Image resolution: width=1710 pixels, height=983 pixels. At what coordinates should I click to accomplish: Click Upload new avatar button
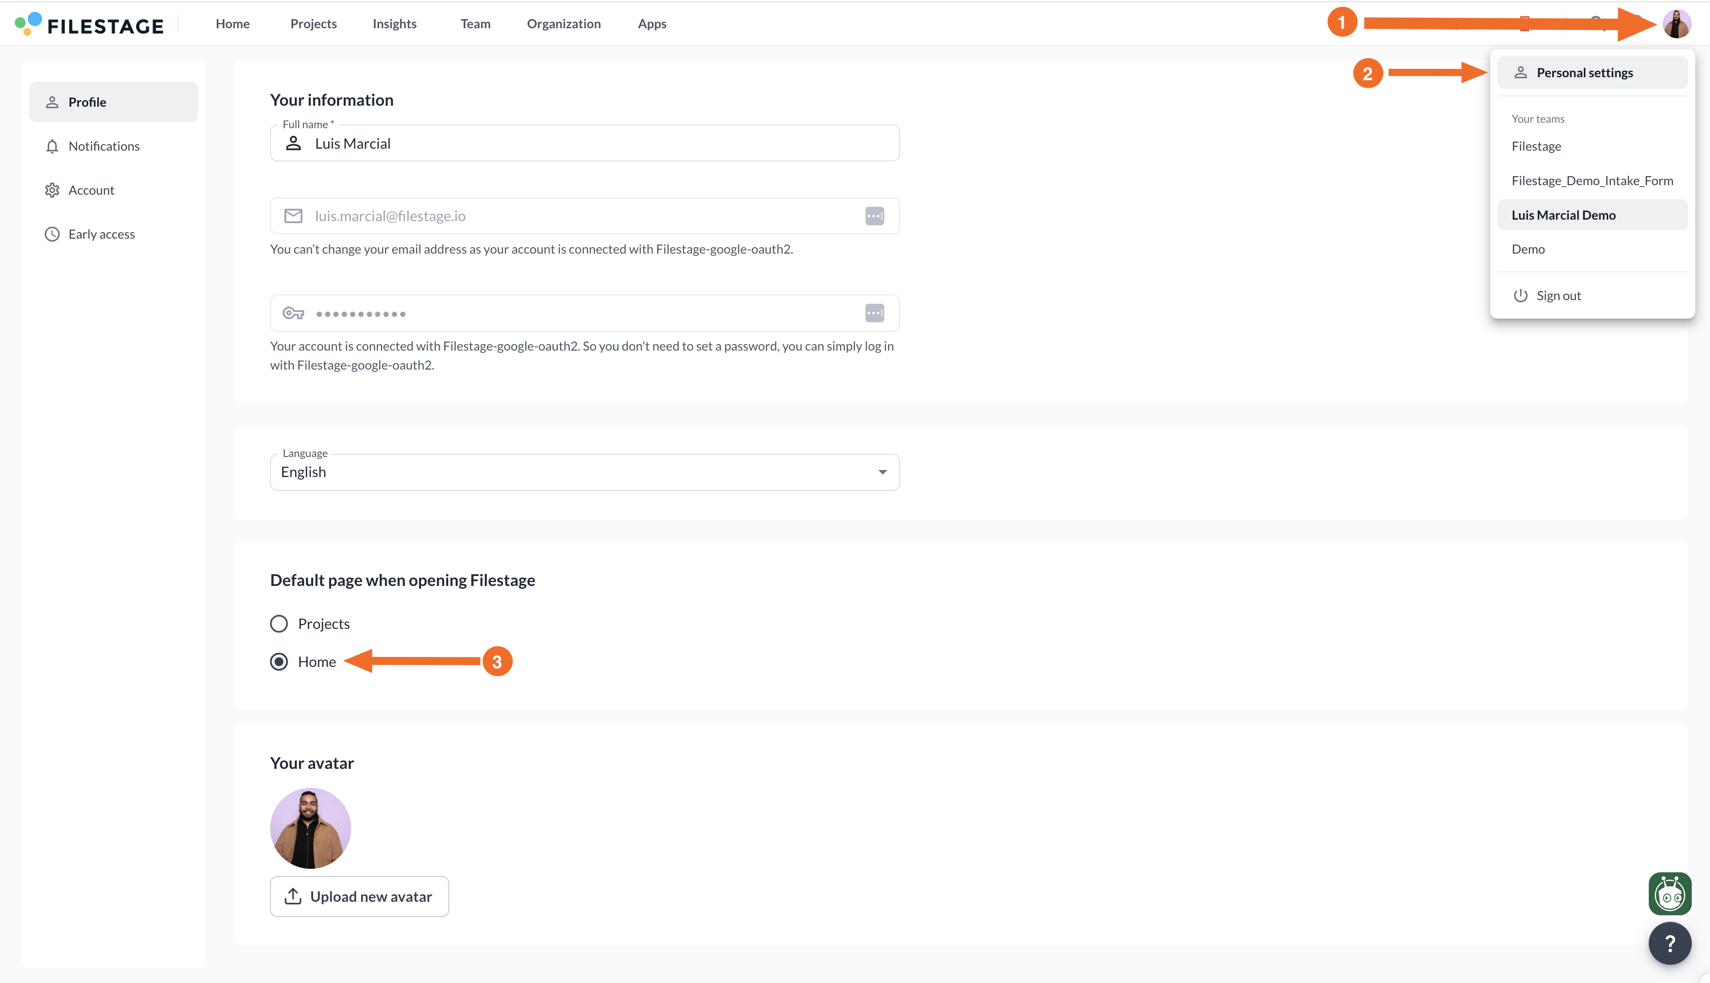pos(359,897)
